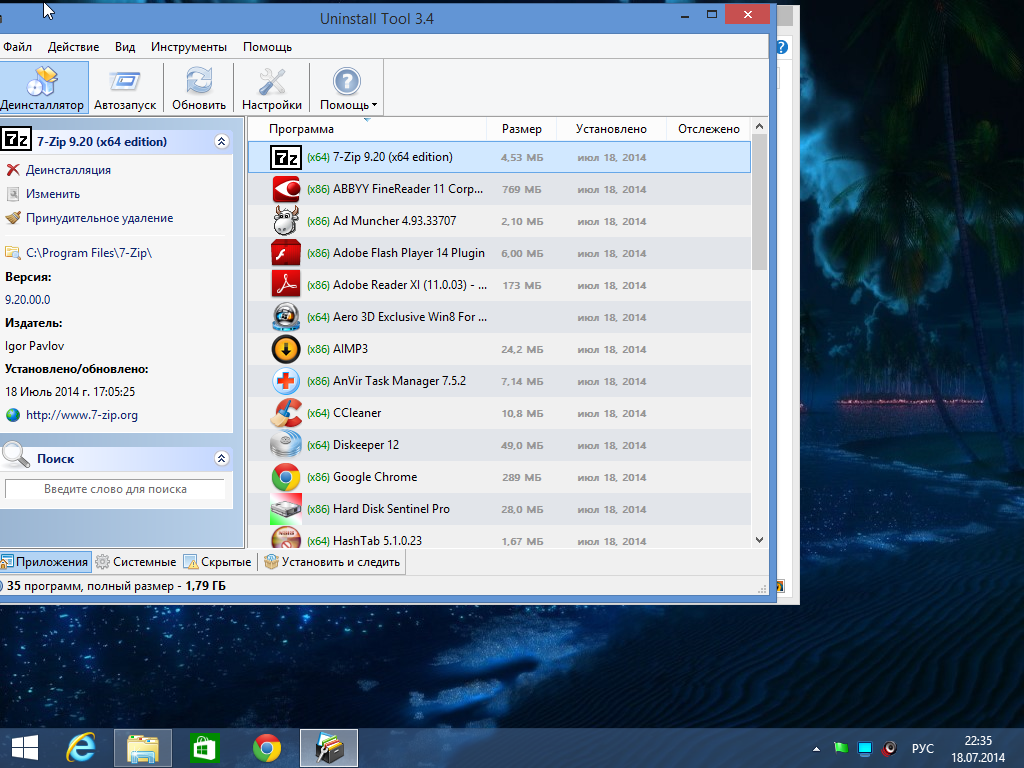Screen dimensions: 1024x768
Task: Click the Hard Disk Sentinel Pro icon
Action: click(x=285, y=509)
